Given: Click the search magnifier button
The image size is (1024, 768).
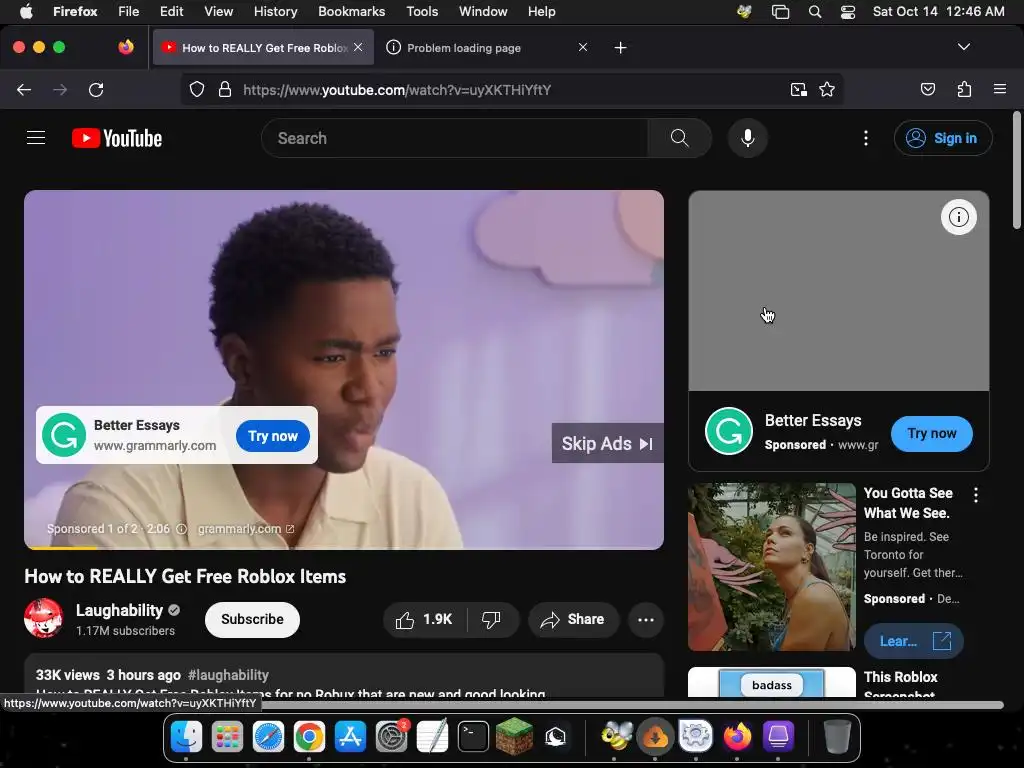Looking at the screenshot, I should 679,138.
